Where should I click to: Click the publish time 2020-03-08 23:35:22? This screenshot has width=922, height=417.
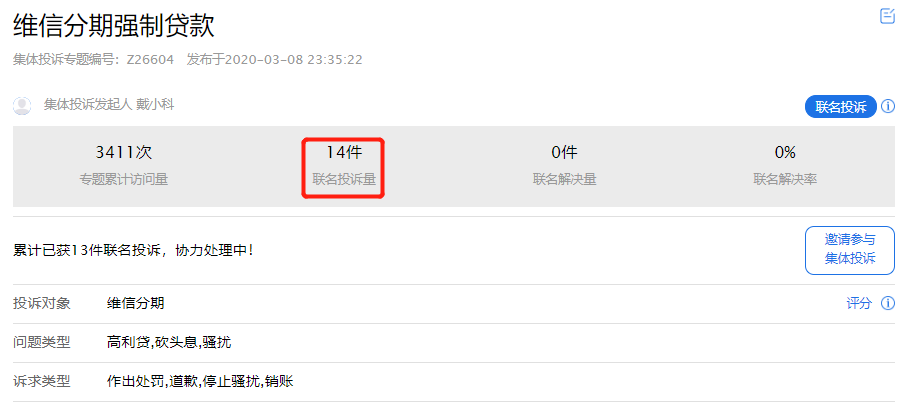(x=294, y=59)
